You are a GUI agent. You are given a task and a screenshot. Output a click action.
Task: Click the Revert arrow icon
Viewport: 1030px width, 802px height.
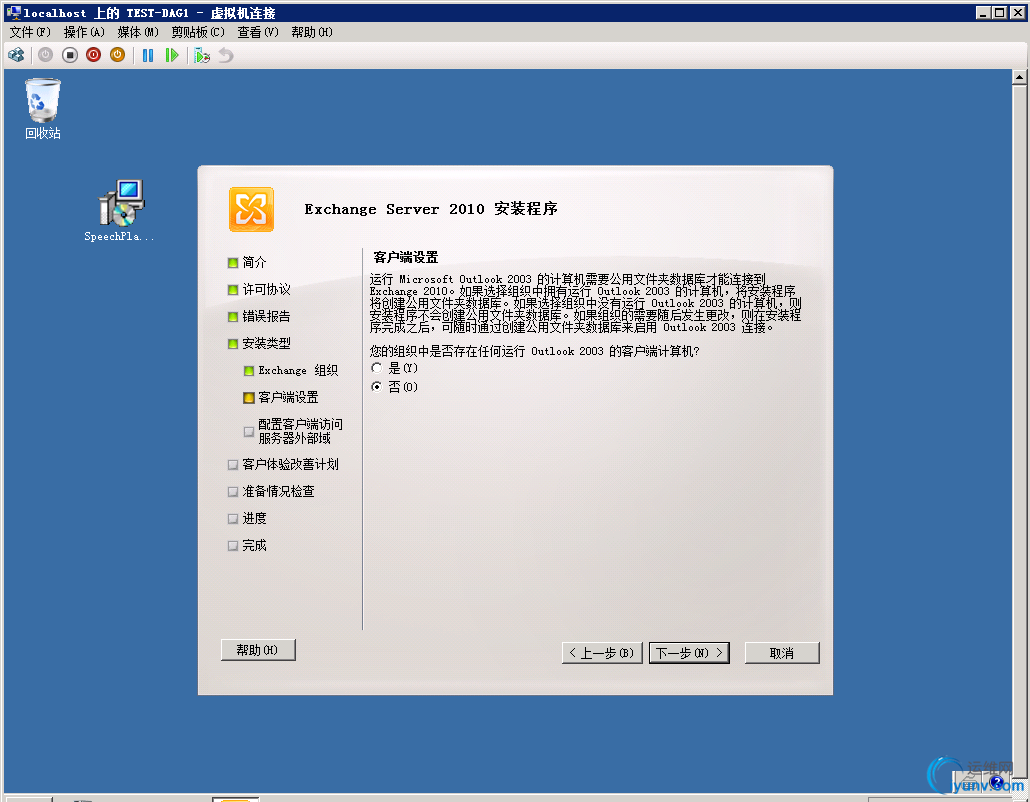pos(226,55)
